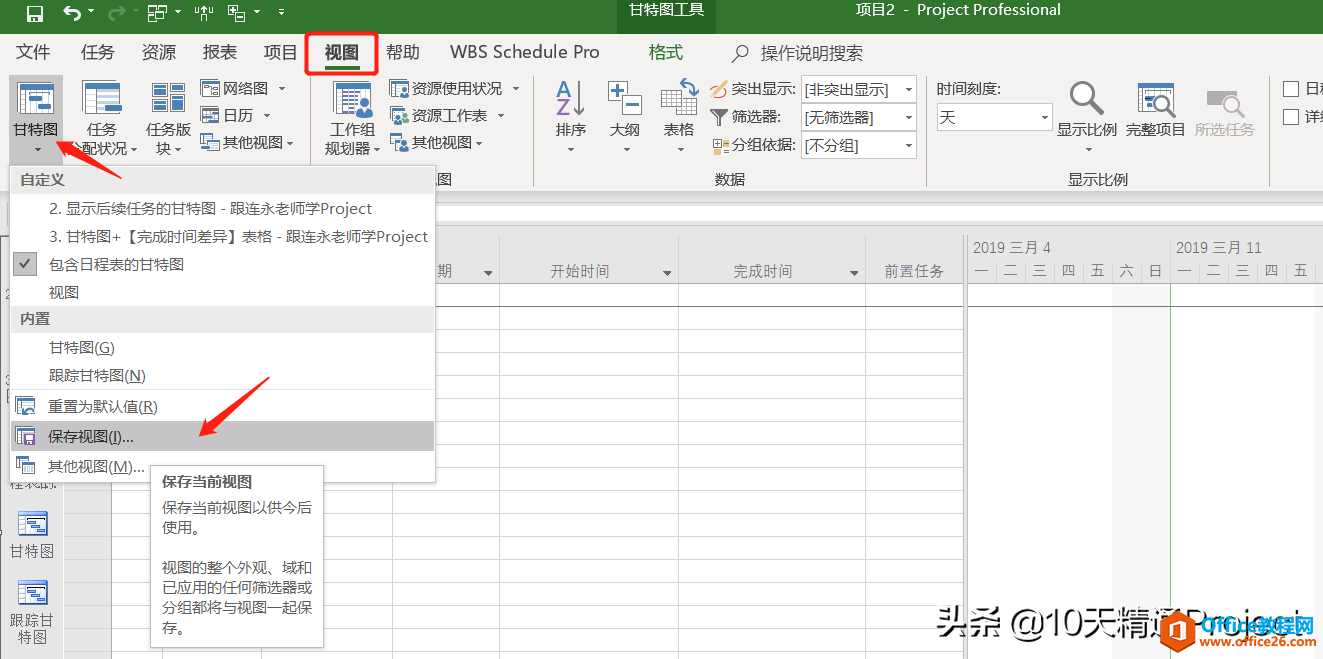Click the 排序 sort icon
1323x659 pixels.
[571, 98]
